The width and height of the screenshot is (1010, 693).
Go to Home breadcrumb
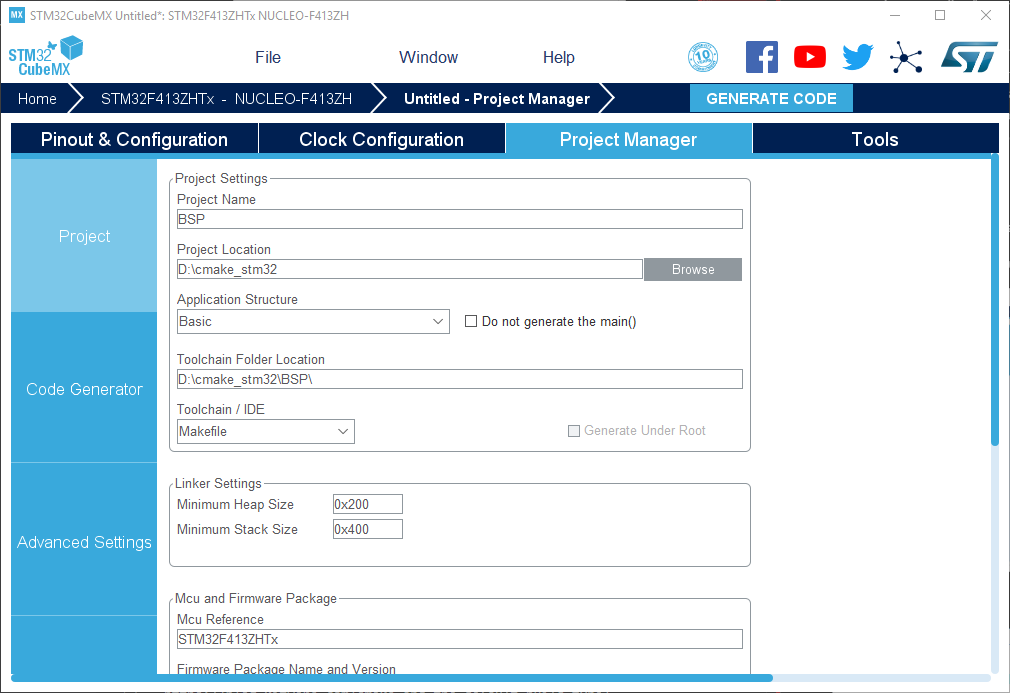point(37,99)
